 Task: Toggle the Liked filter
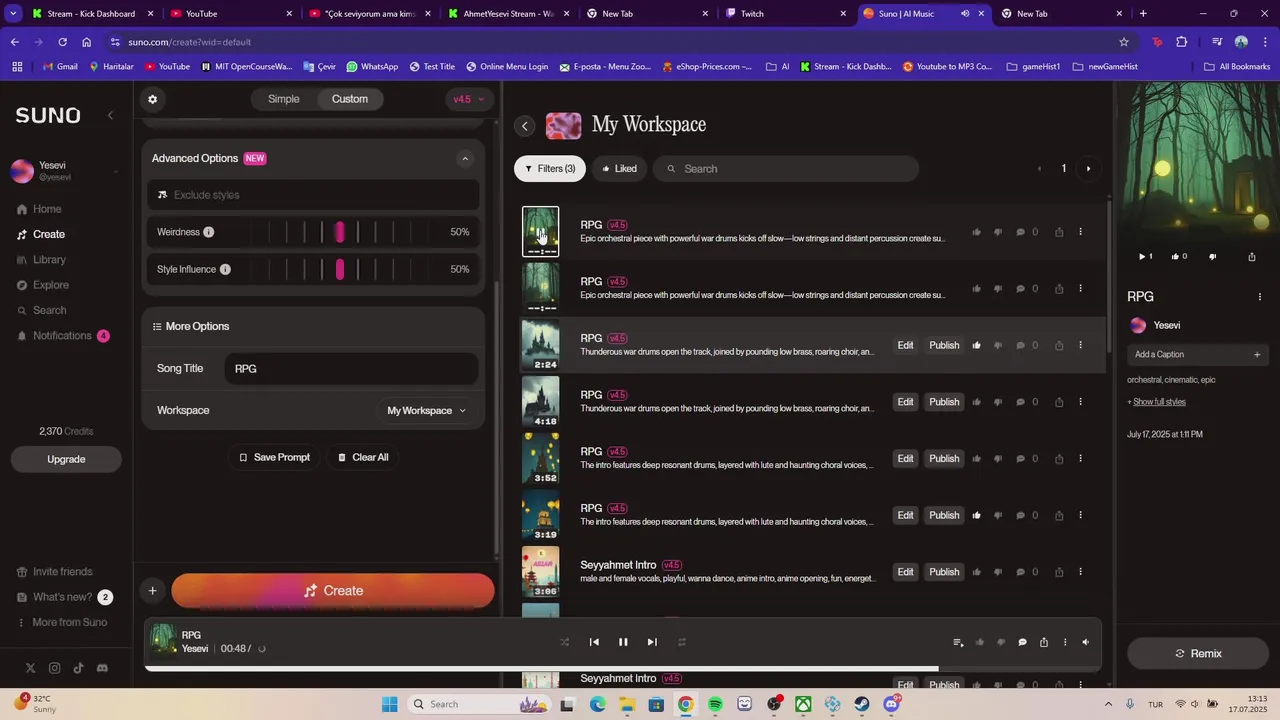tap(619, 169)
